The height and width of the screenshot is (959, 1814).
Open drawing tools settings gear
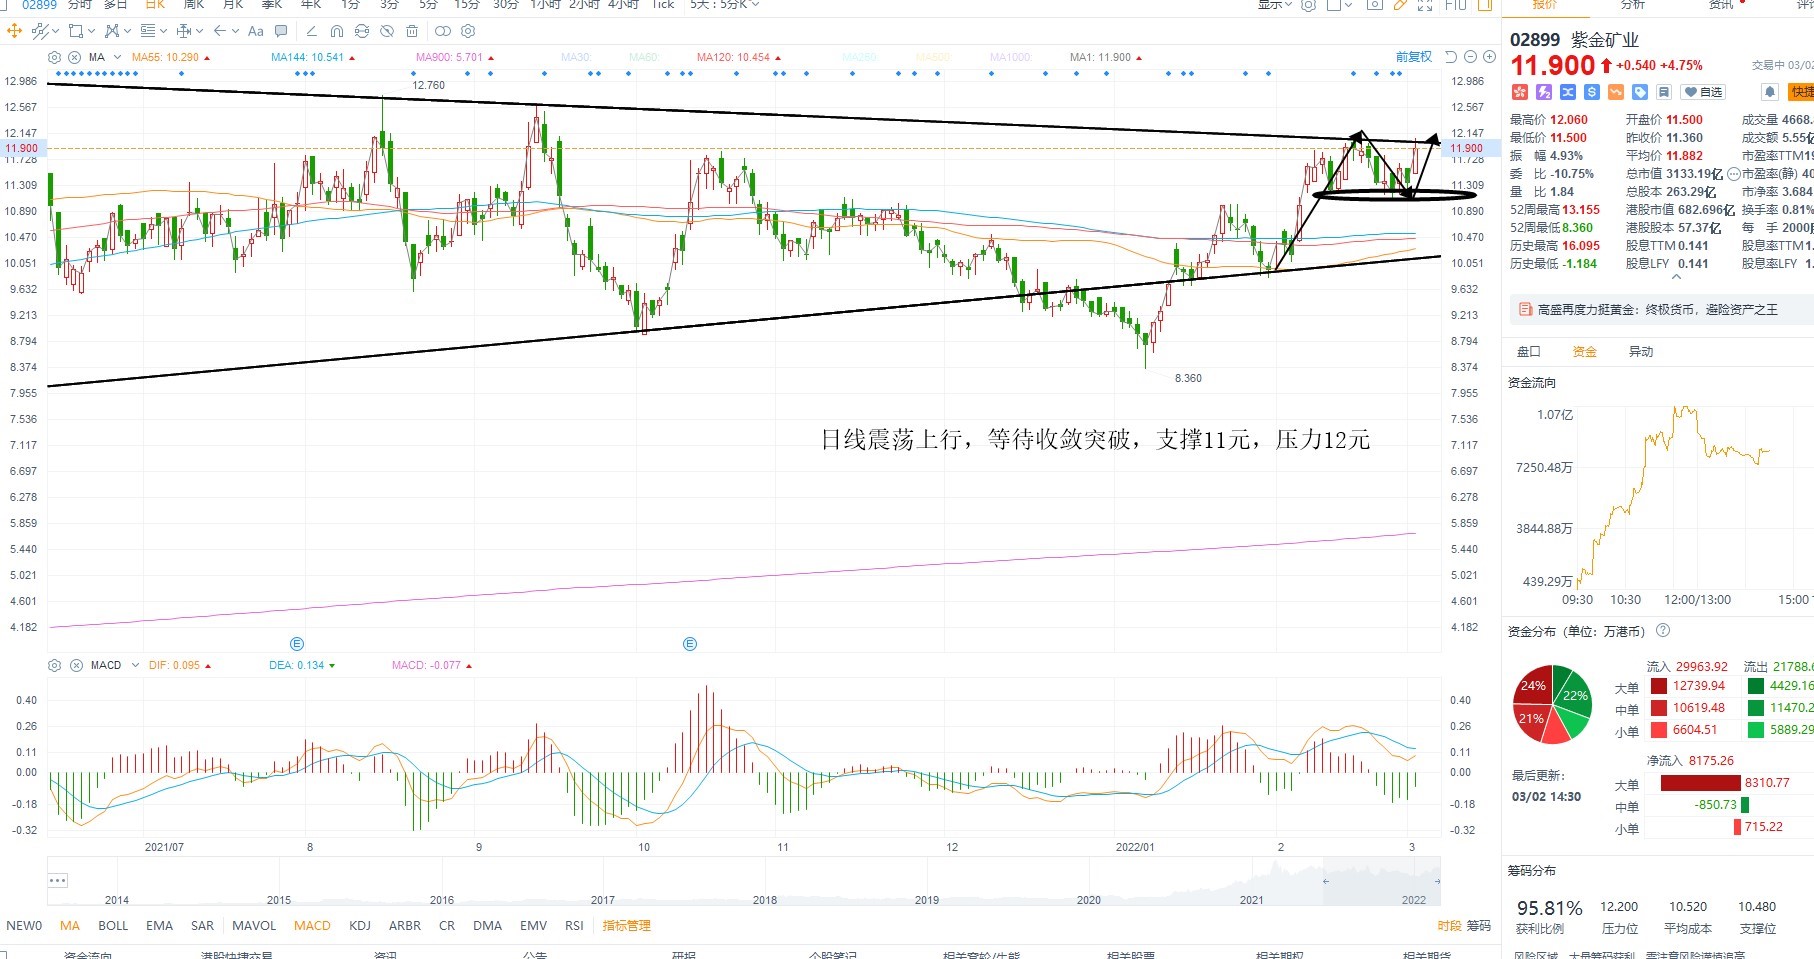[x=468, y=31]
